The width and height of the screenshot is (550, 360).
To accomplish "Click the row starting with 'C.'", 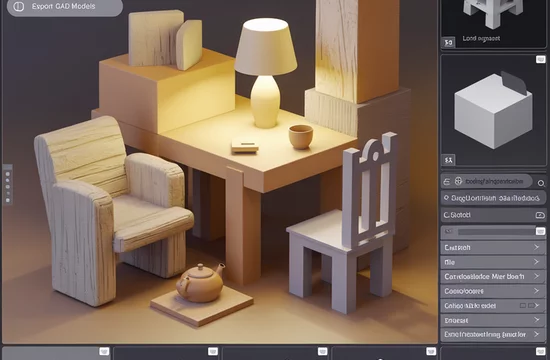I will pyautogui.click(x=493, y=215).
